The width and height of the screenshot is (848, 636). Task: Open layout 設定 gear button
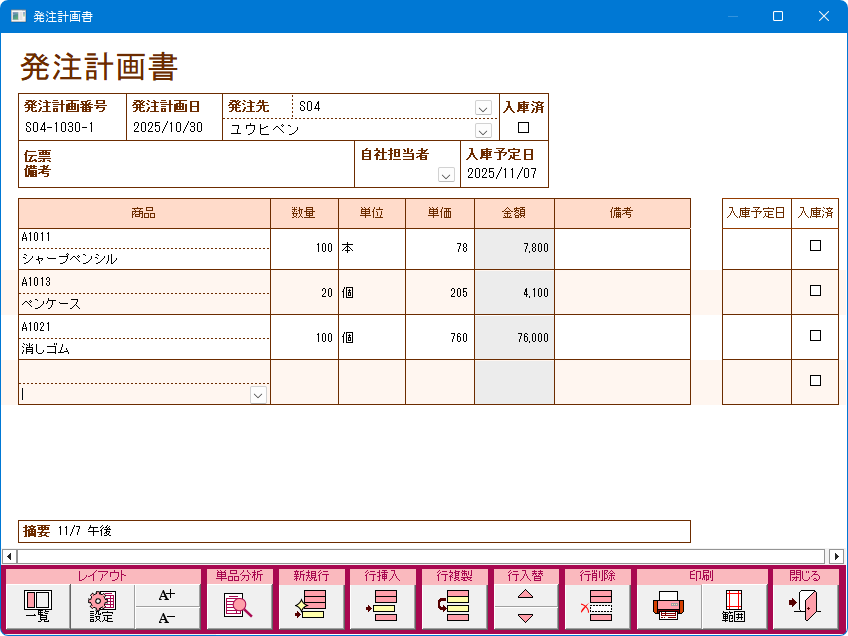click(x=102, y=606)
